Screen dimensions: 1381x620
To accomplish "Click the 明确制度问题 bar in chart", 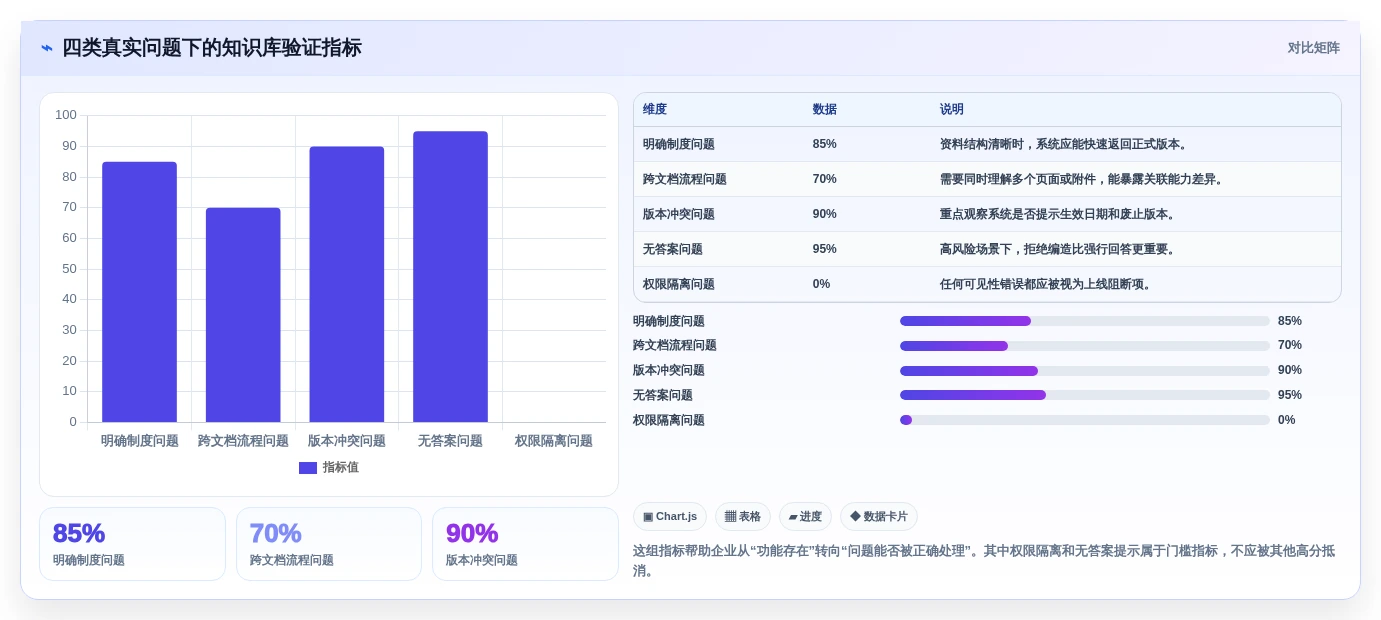I will coord(139,292).
